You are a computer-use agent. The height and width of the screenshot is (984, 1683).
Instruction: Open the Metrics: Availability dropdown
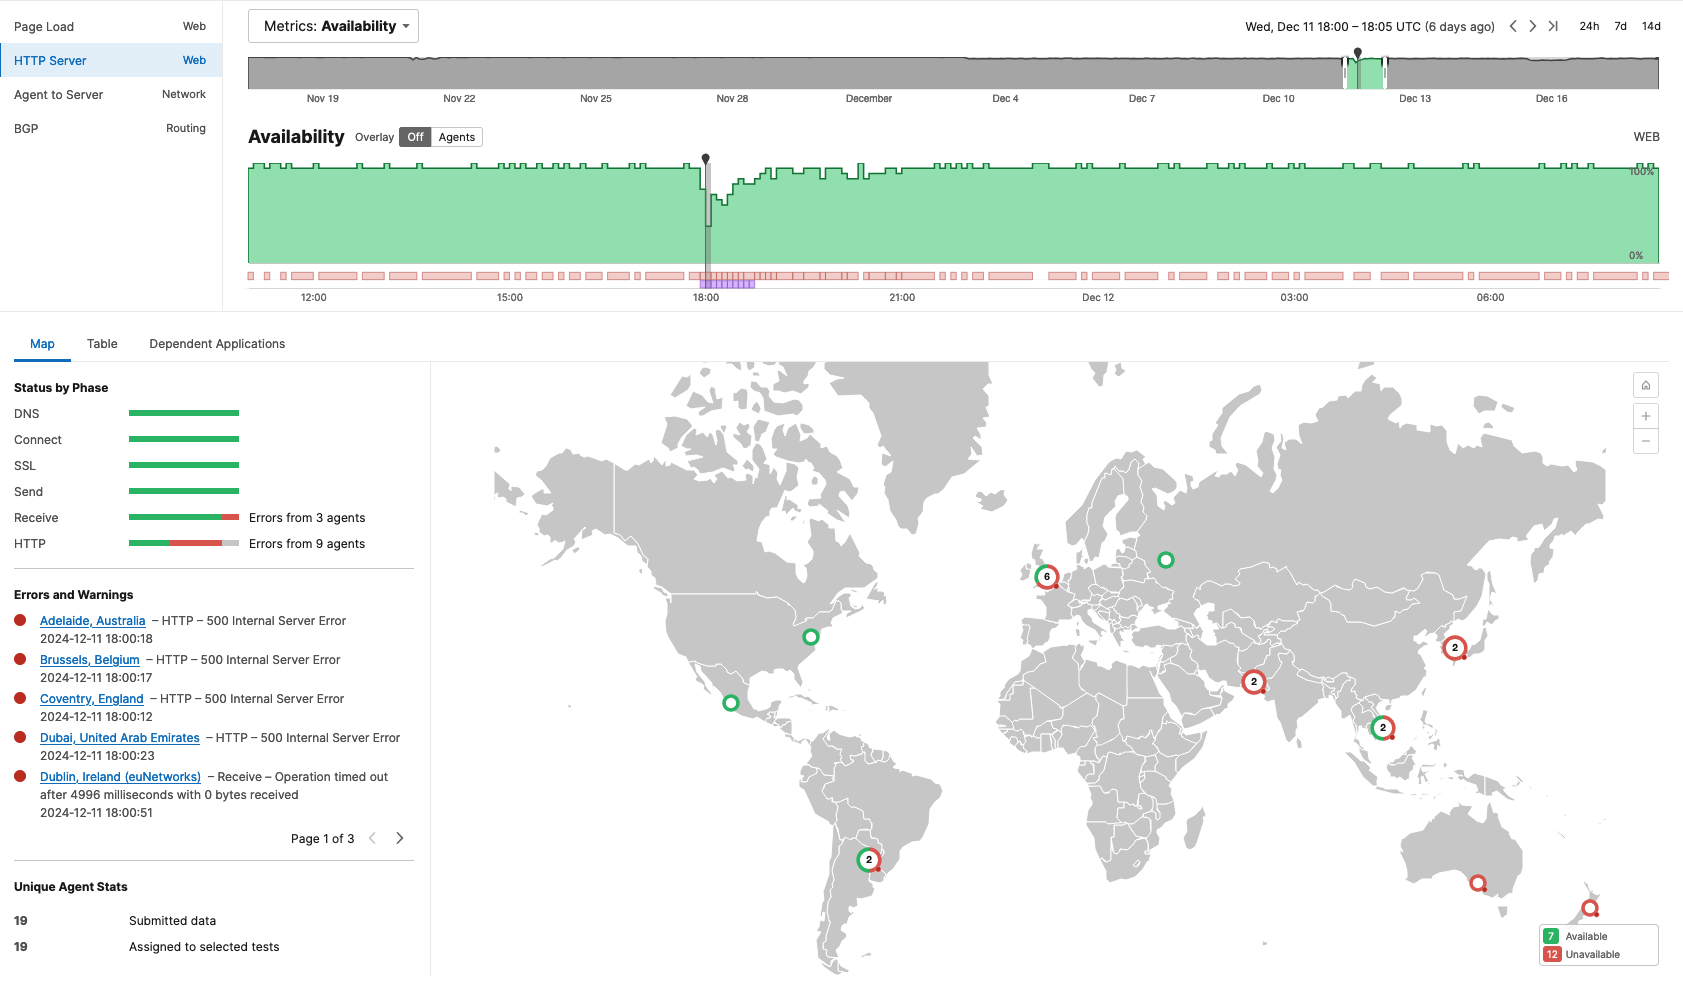[x=333, y=26]
